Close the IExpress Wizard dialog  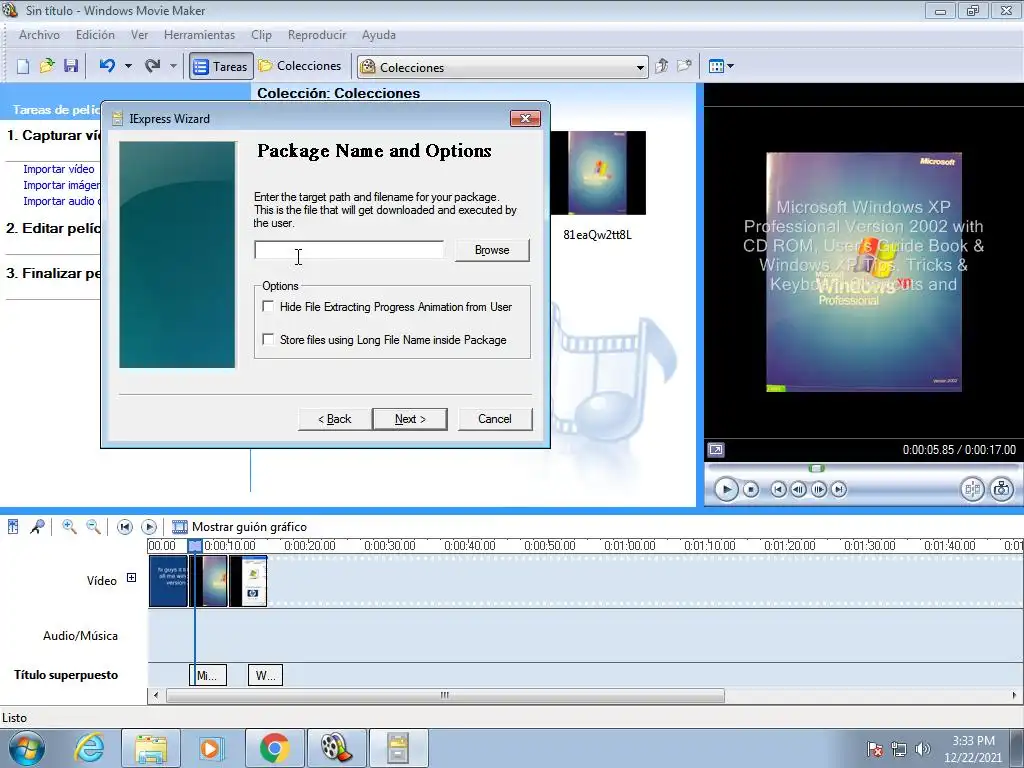(525, 118)
